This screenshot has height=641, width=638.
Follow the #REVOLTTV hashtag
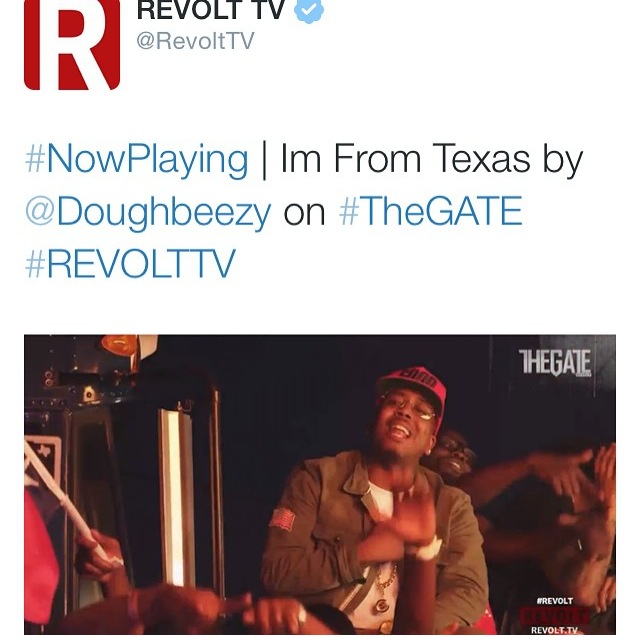(130, 264)
